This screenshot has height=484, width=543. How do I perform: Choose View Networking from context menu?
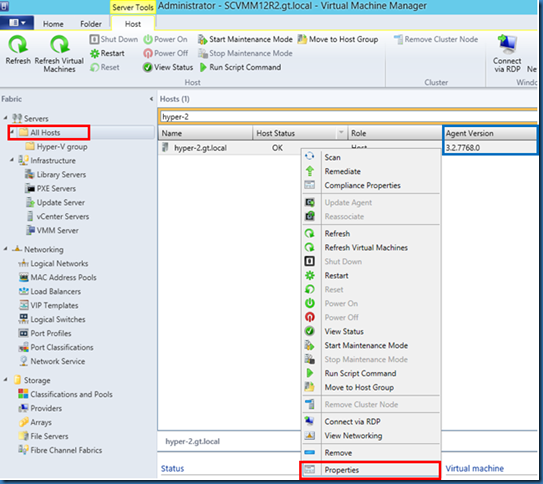point(371,436)
